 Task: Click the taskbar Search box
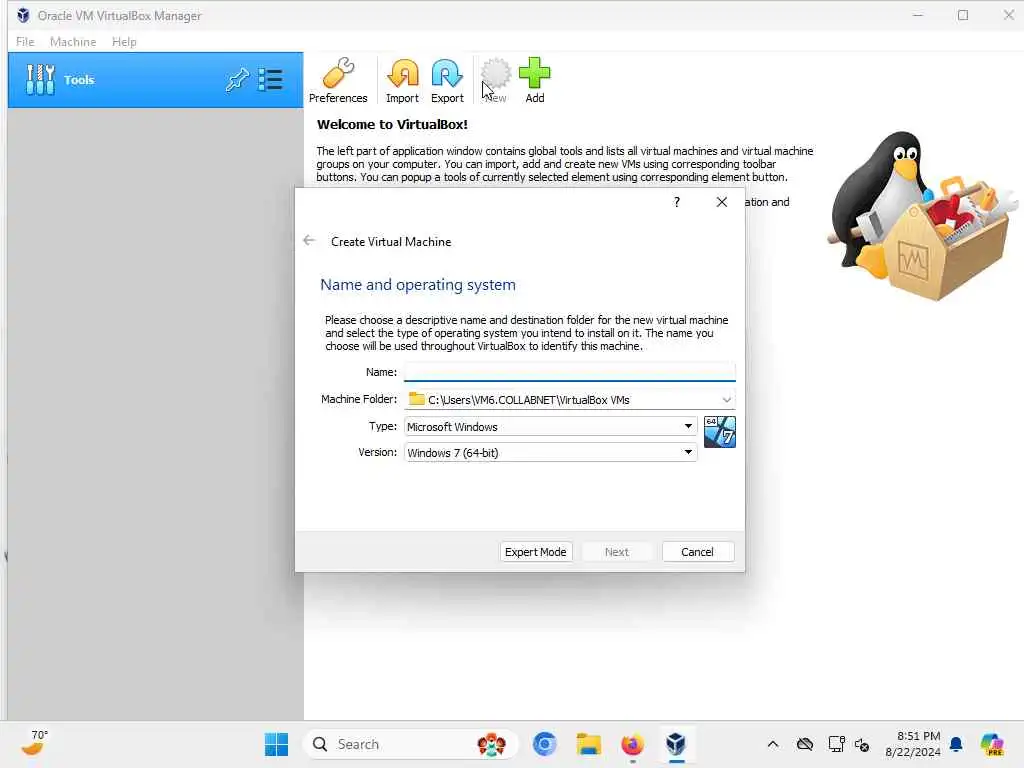coord(410,744)
